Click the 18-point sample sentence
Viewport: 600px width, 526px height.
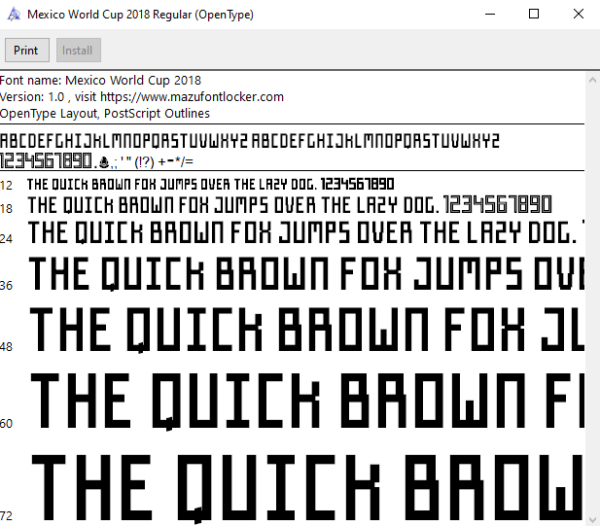(x=290, y=205)
